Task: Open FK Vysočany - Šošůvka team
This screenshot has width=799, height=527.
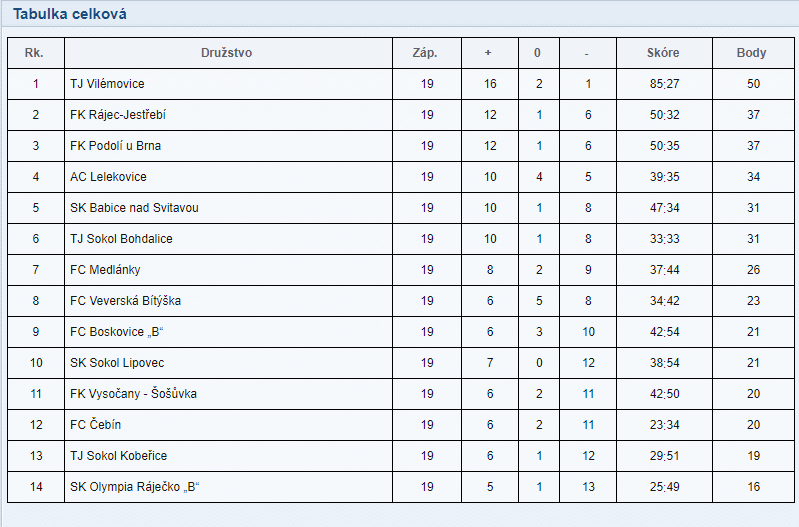Action: pos(133,393)
